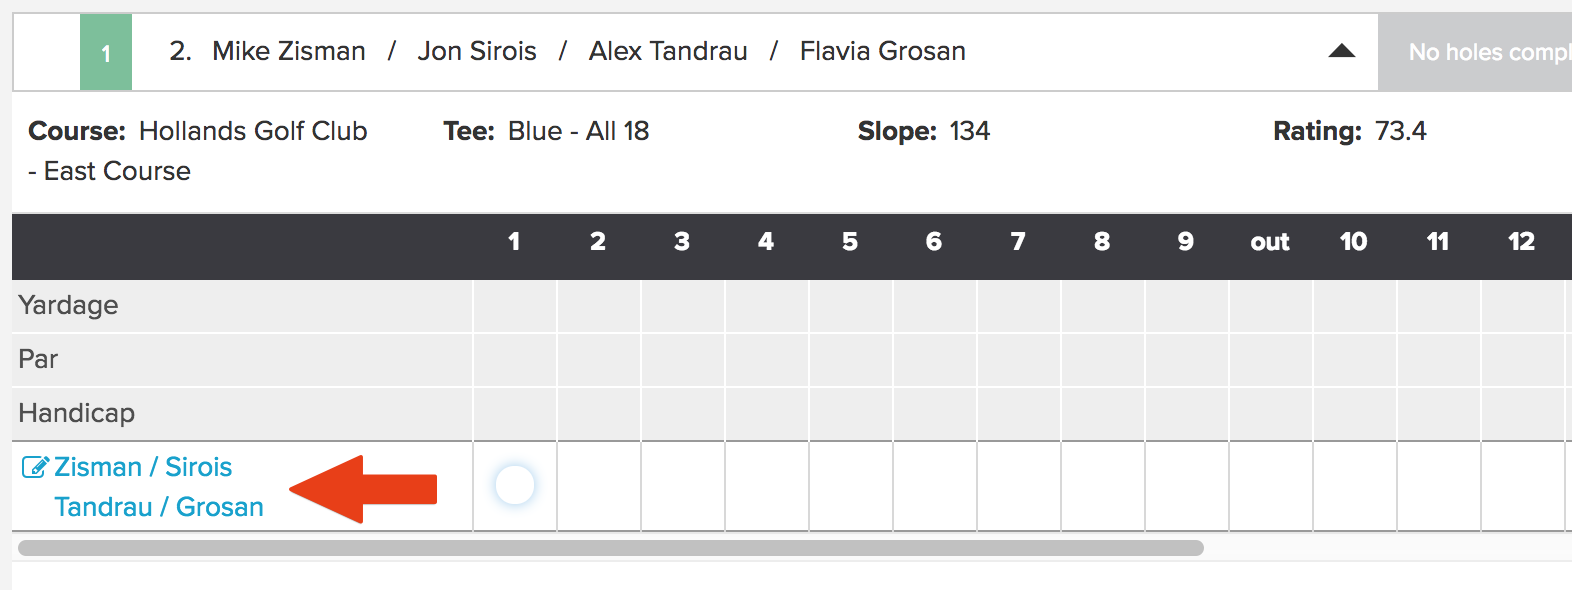Select the hole 2 score cell
Screen dimensions: 1572x590
[599, 486]
